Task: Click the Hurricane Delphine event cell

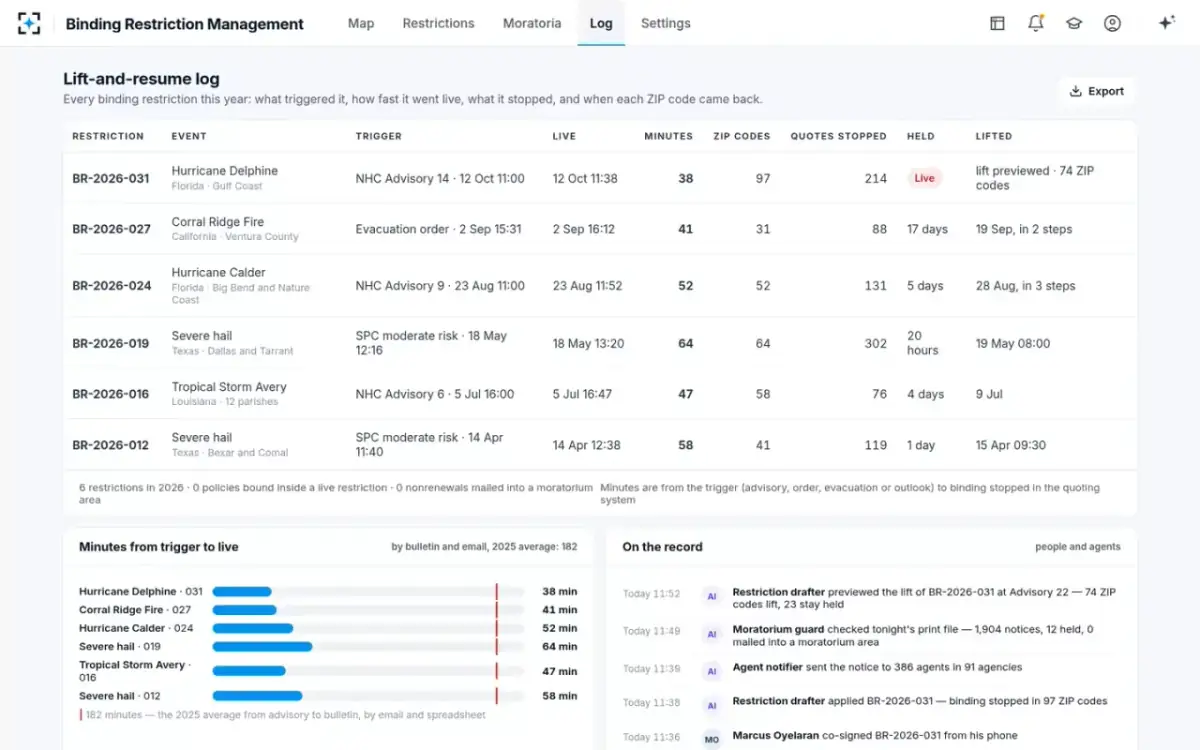Action: tap(225, 178)
